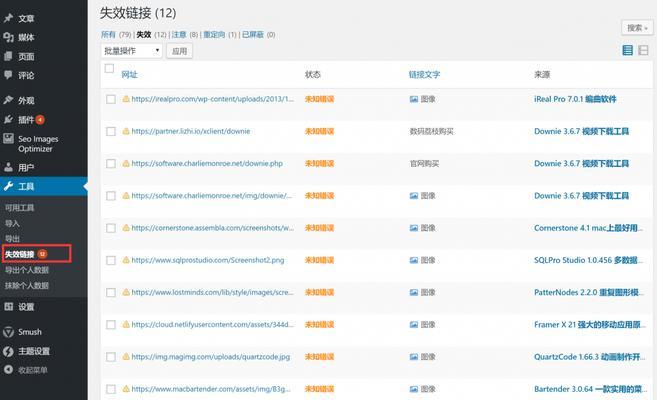
Task: Click the 插件 plug icon
Action: (x=8, y=119)
